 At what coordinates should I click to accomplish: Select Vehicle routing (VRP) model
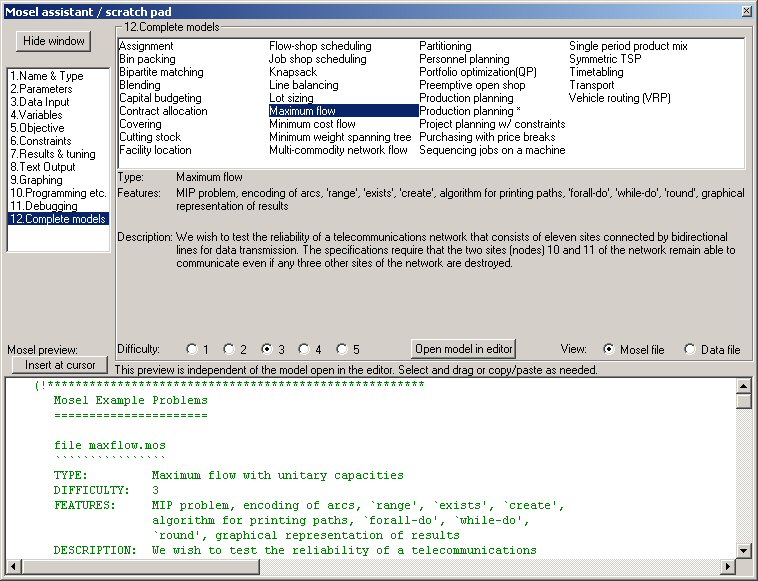(x=620, y=98)
